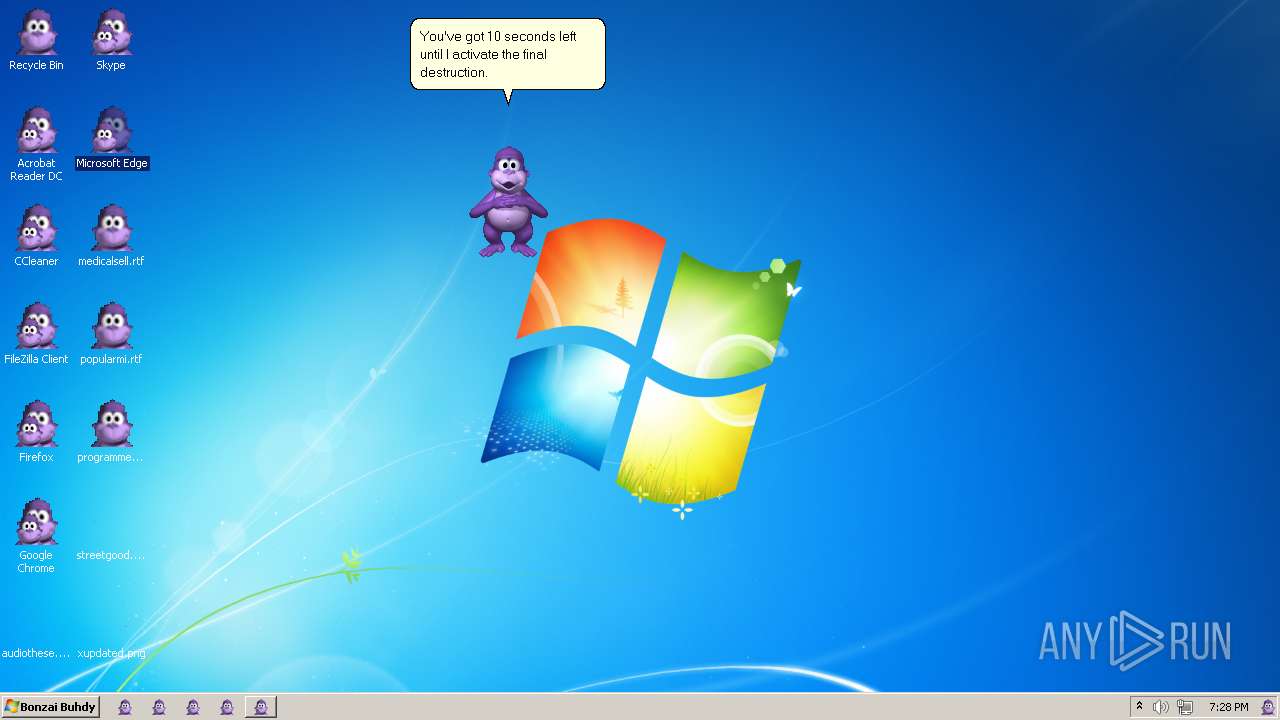Open the popularmi.rtf file icon

111,334
